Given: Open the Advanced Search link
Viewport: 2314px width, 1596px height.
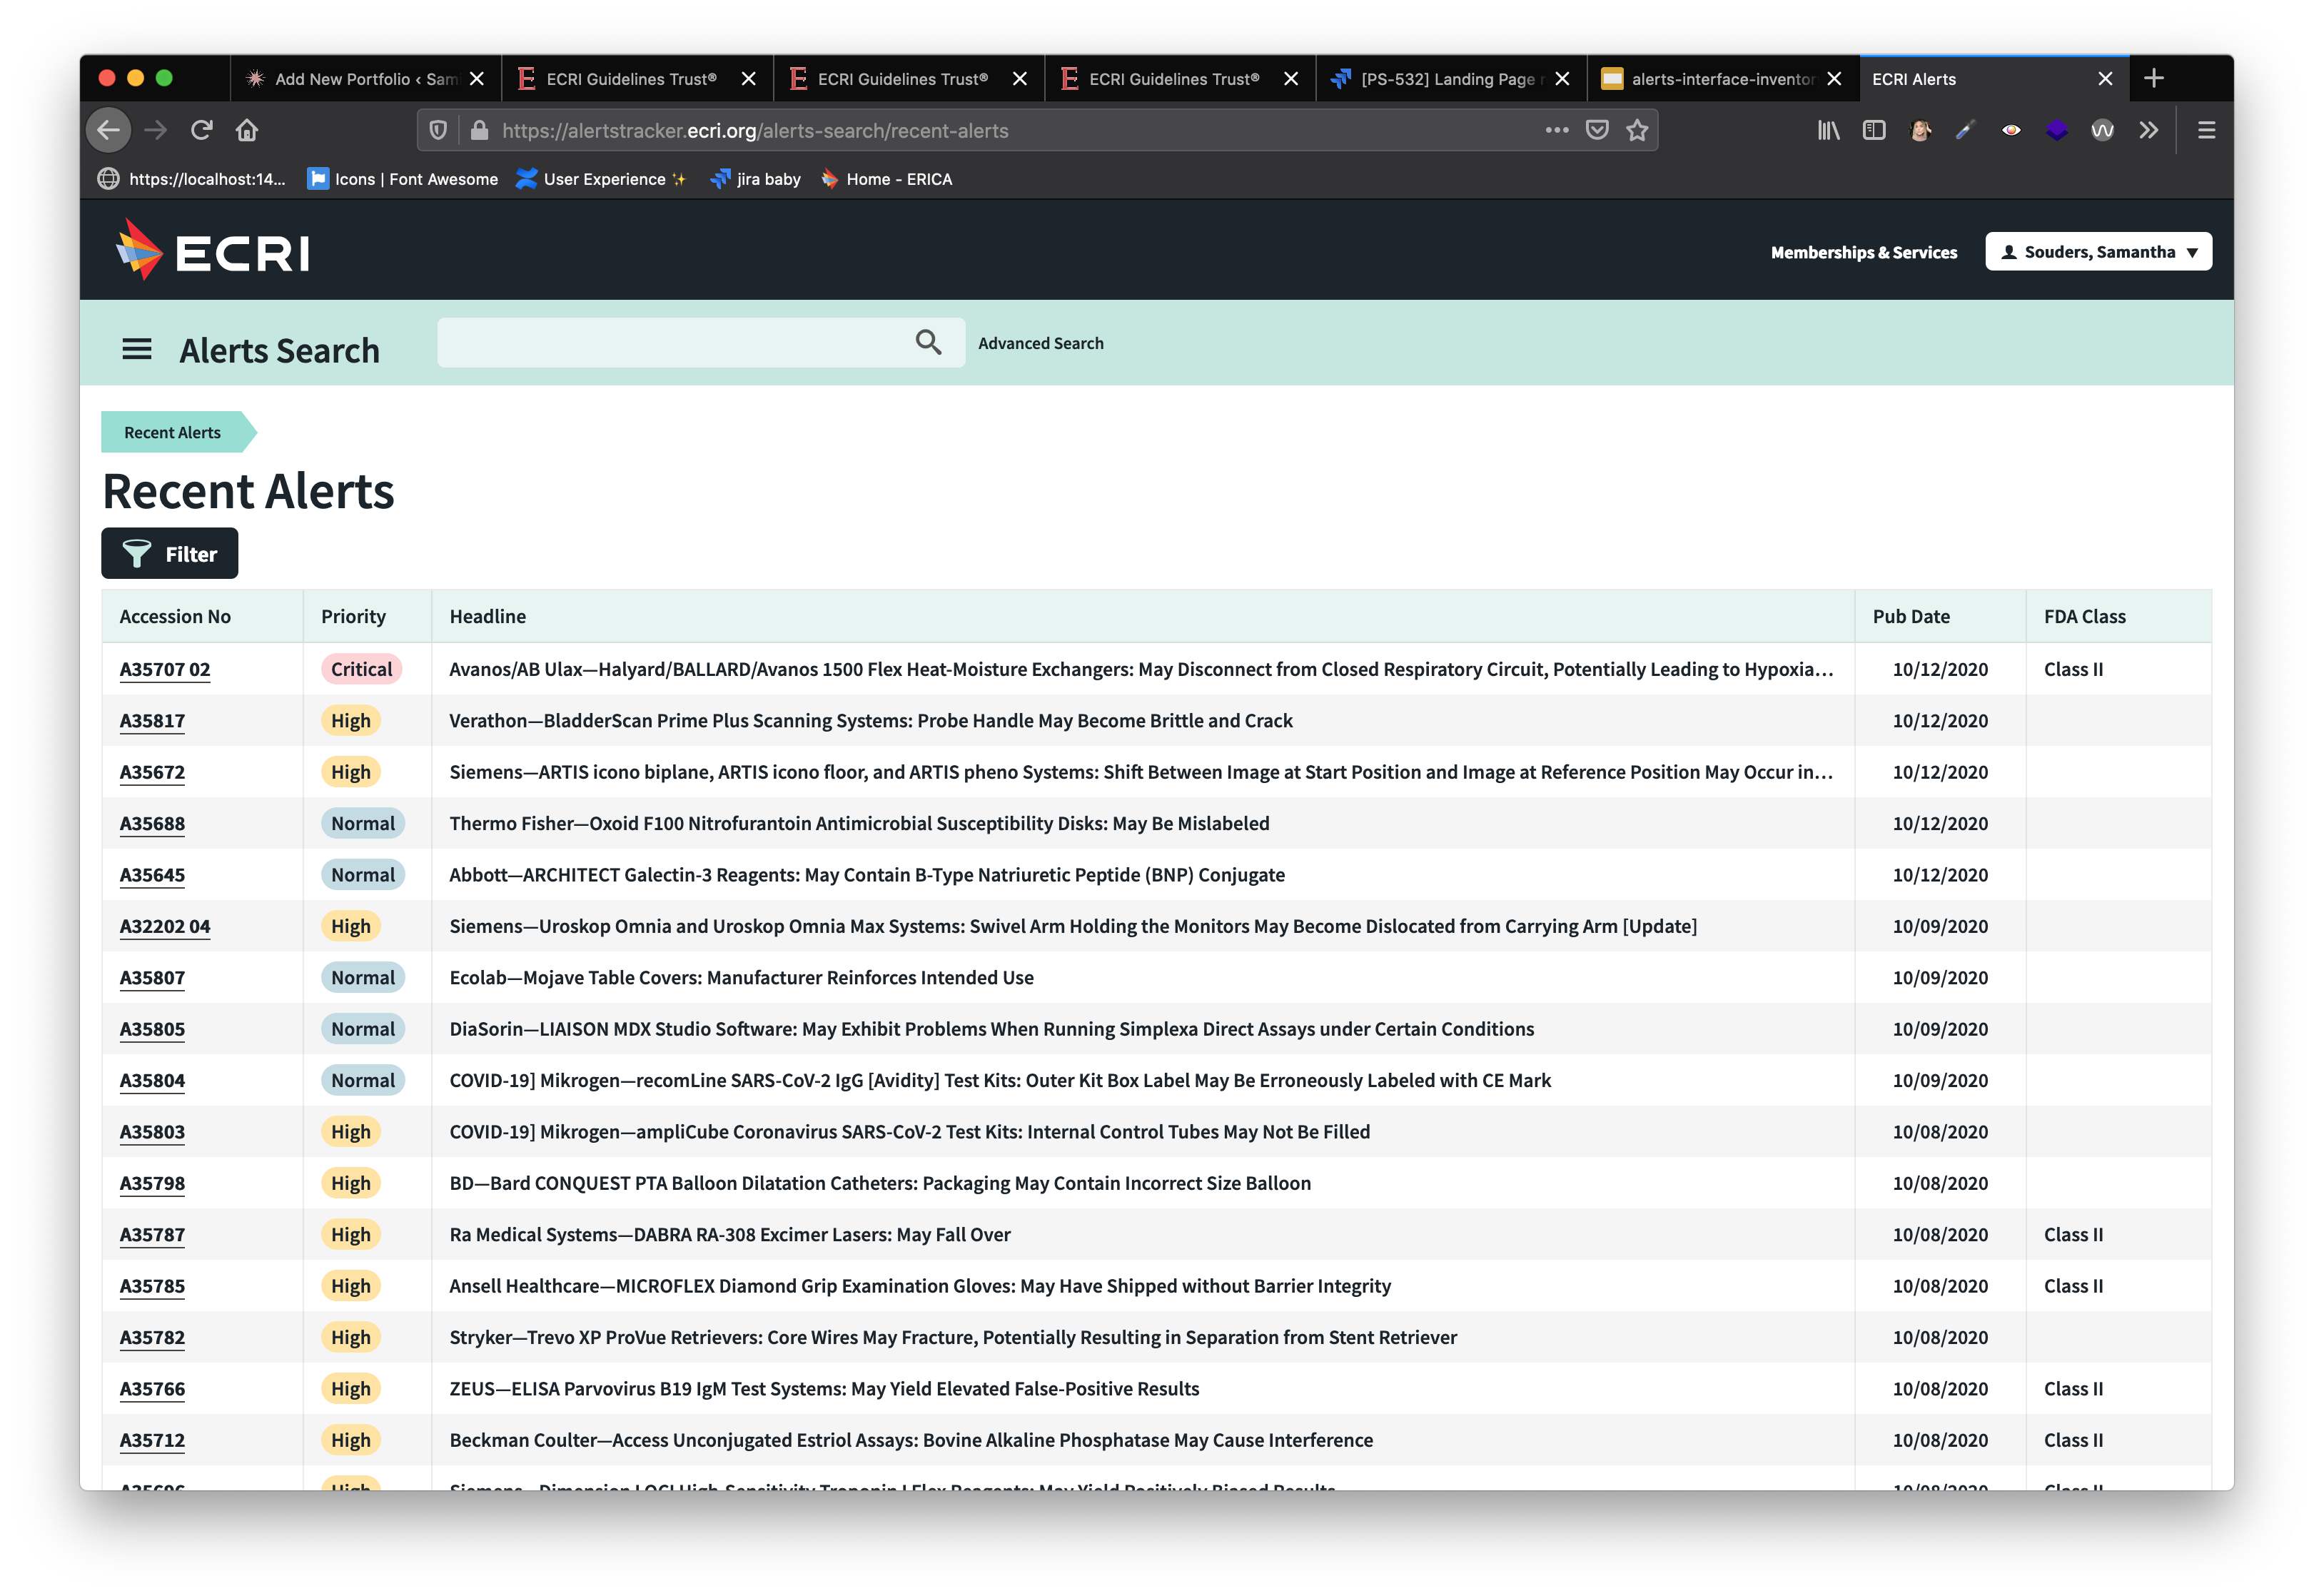Looking at the screenshot, I should click(x=1040, y=343).
